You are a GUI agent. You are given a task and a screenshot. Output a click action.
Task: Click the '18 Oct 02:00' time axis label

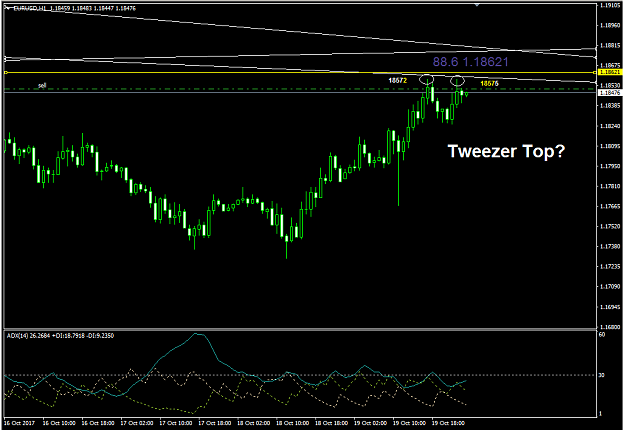254,423
